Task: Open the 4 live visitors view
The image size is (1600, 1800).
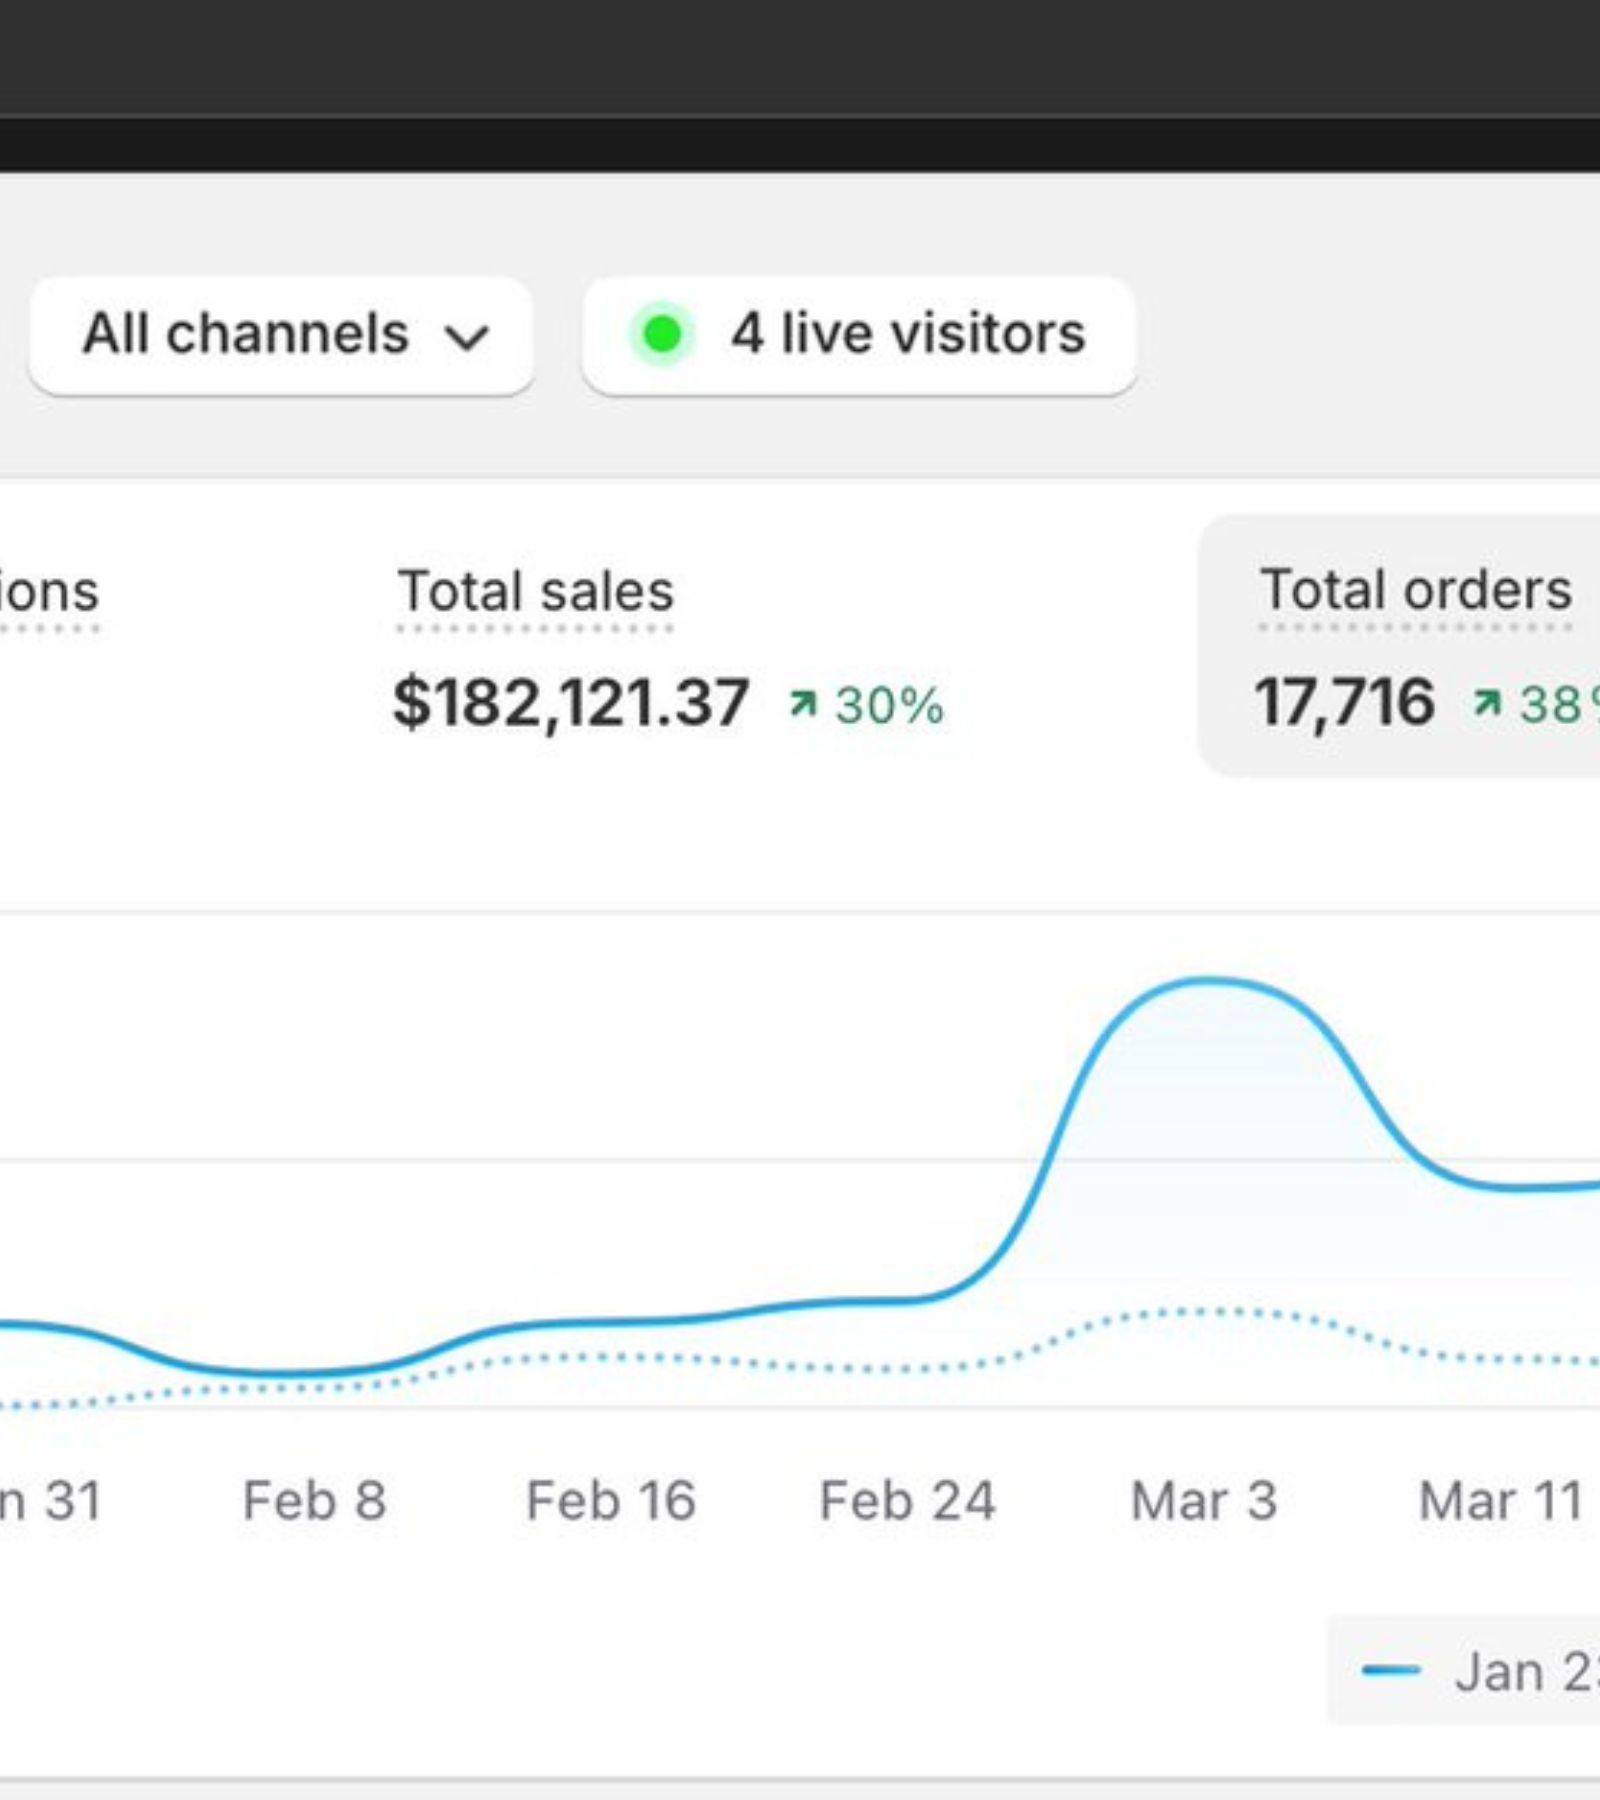Action: click(858, 335)
